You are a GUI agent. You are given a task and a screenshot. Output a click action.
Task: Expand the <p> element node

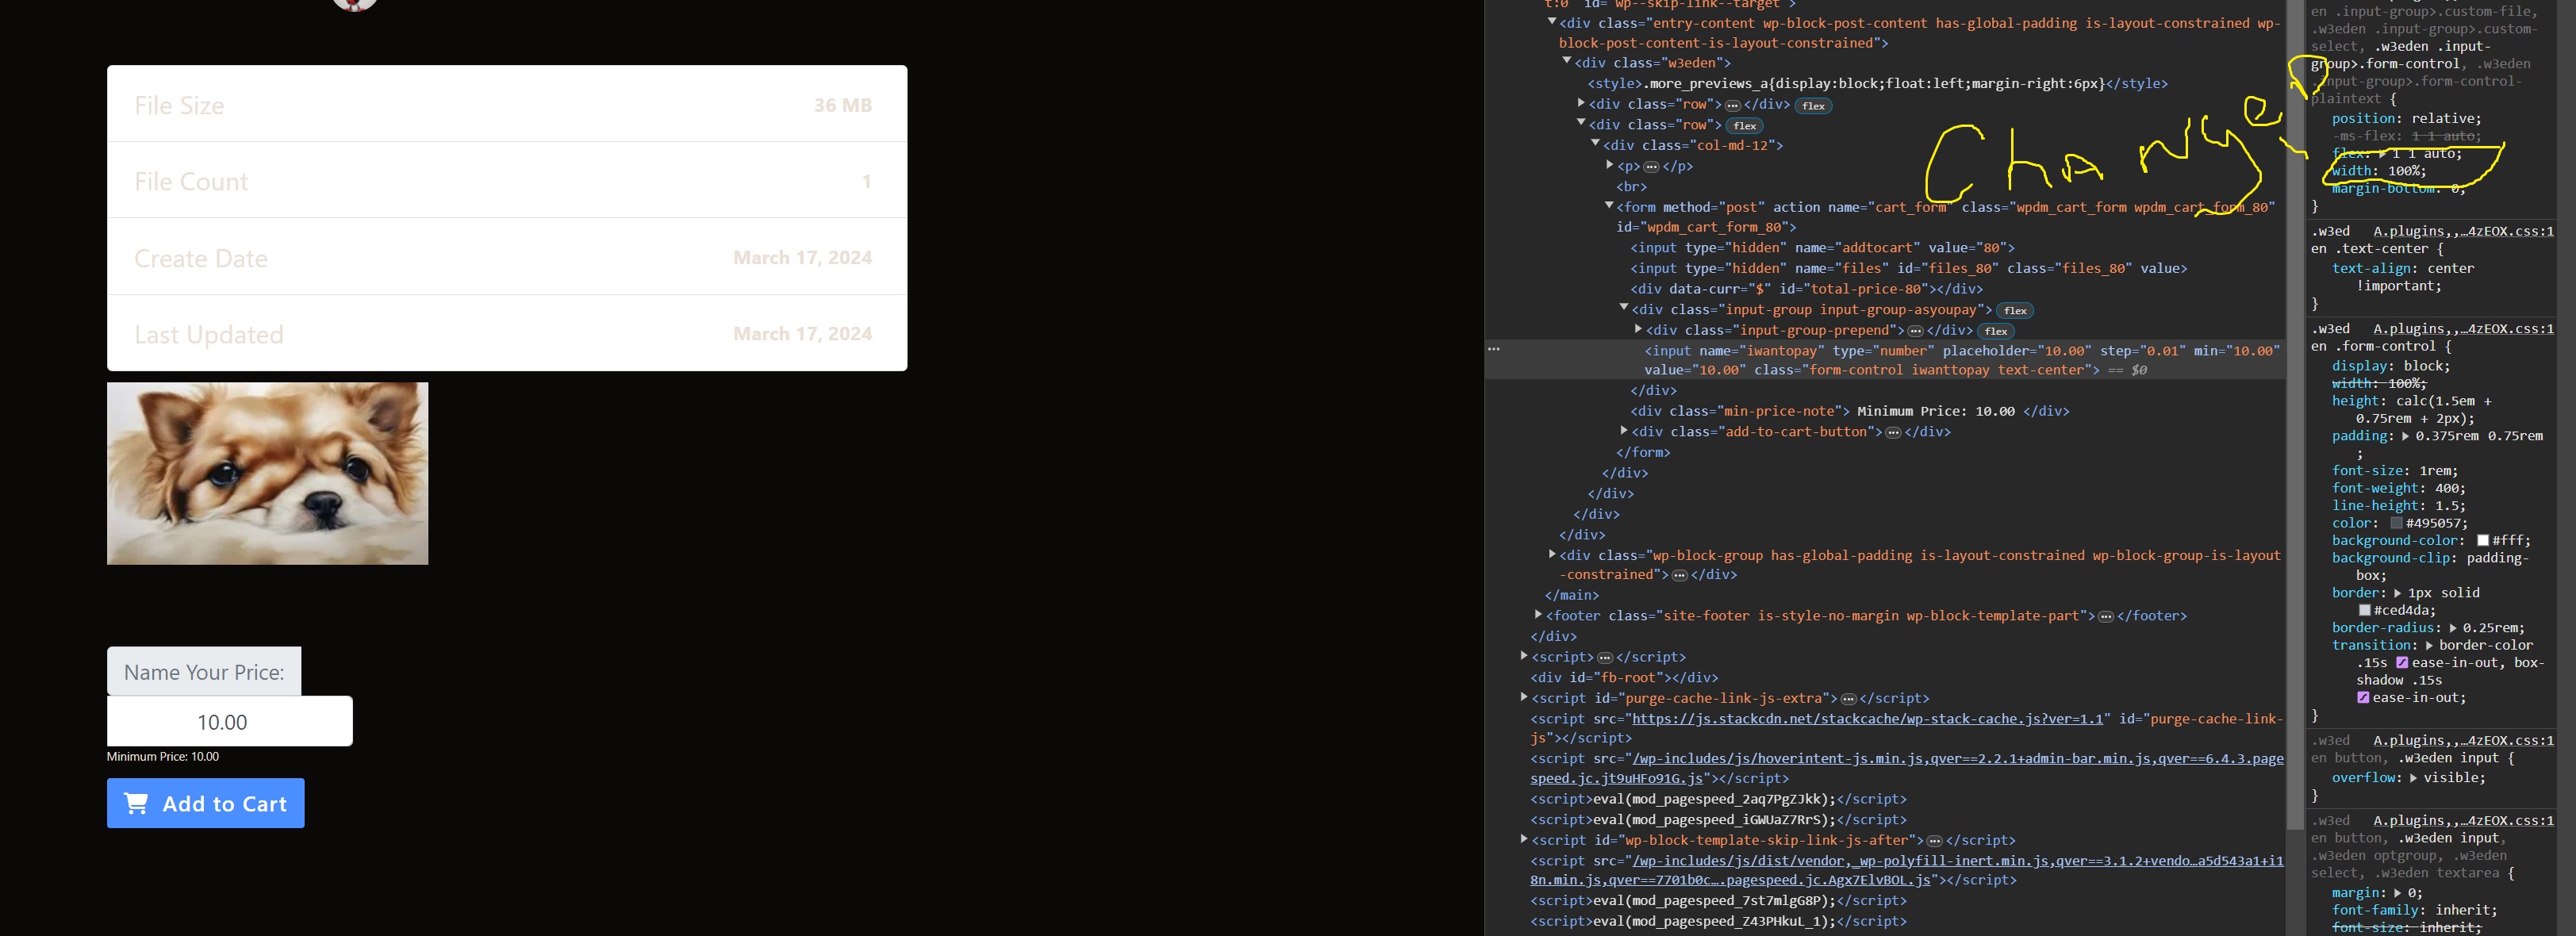1610,164
